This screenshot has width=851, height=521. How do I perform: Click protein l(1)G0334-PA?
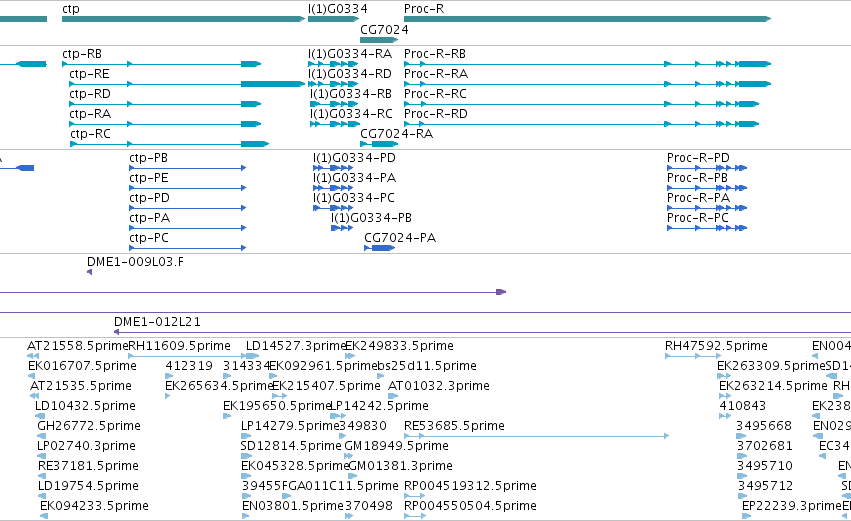(333, 188)
